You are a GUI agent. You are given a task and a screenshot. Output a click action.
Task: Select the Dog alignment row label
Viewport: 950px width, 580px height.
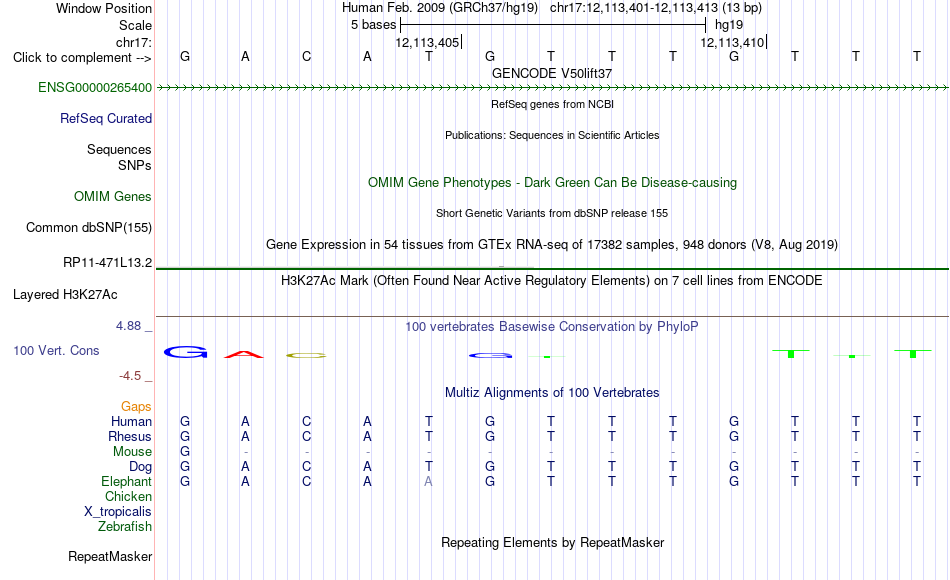coord(140,466)
